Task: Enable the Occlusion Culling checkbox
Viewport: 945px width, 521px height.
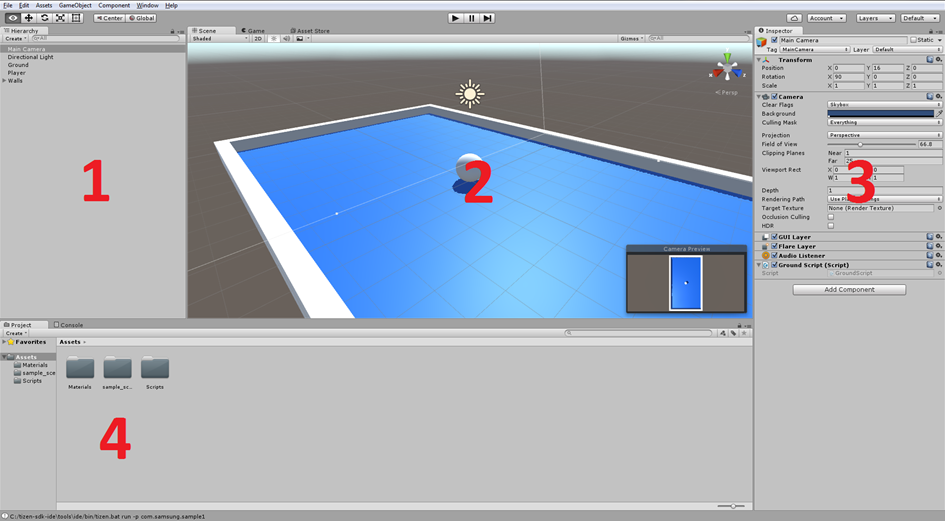Action: [x=830, y=217]
